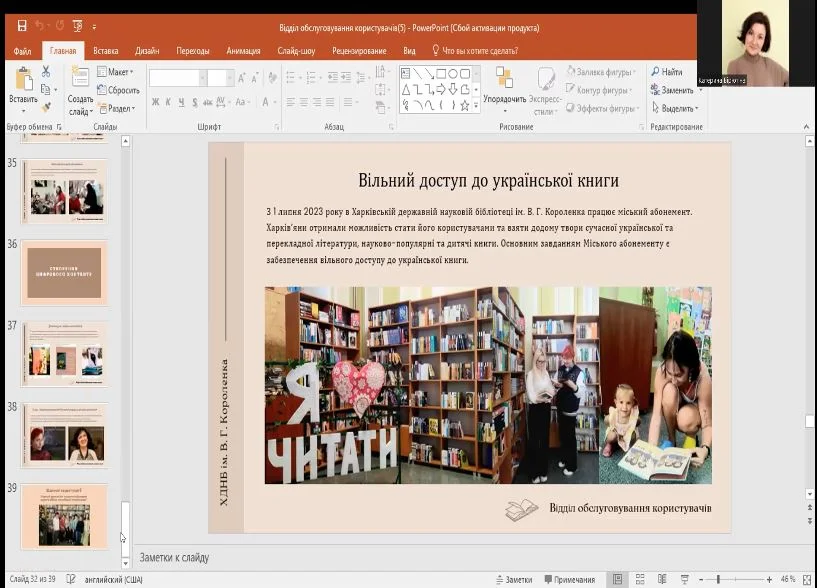Open the Раздел section dropdown
This screenshot has width=817, height=588.
(x=118, y=108)
